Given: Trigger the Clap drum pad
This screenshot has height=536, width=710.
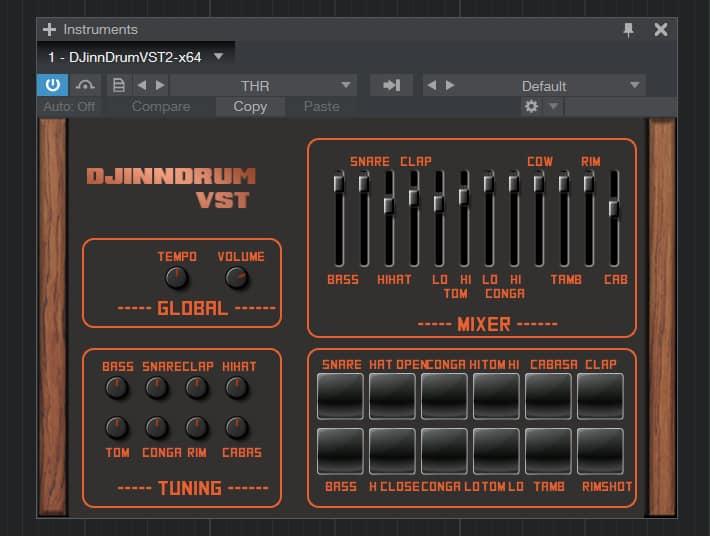Looking at the screenshot, I should point(600,396).
